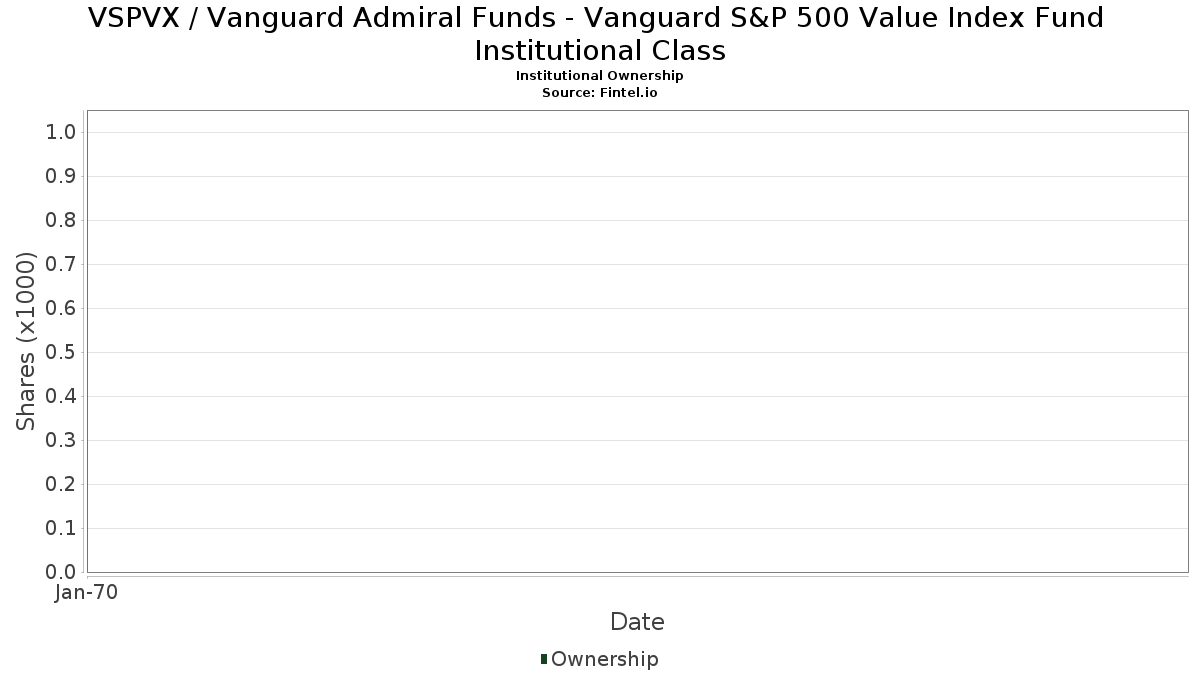Screen dimensions: 1200x675
Task: Click the 1.0 y-axis tick label
Action: coord(61,133)
